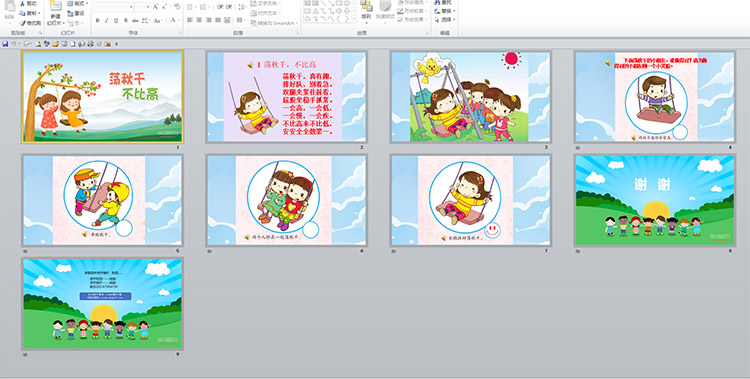The height and width of the screenshot is (379, 750).
Task: Open Convert to SmartArt menu
Action: pyautogui.click(x=274, y=23)
